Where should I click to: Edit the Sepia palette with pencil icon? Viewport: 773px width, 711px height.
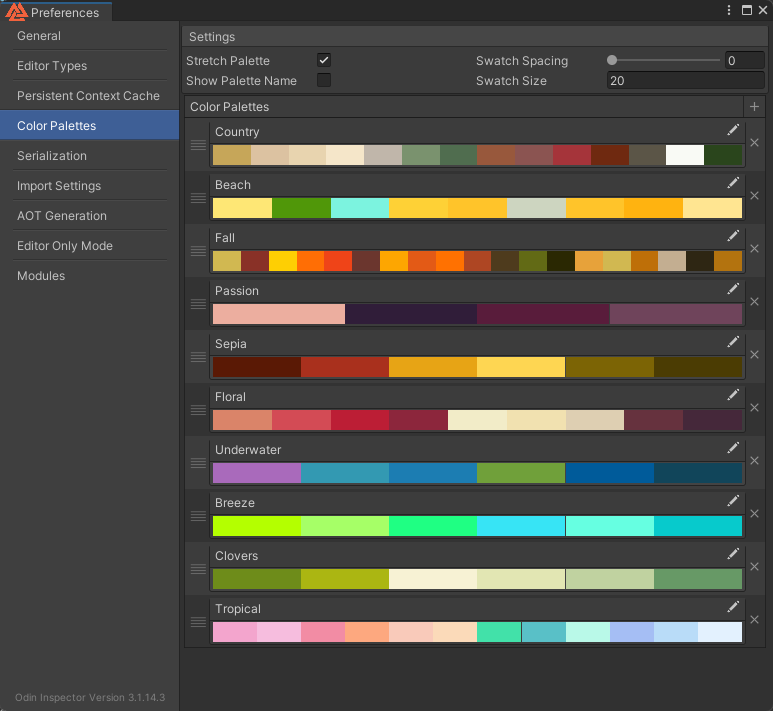pos(733,342)
